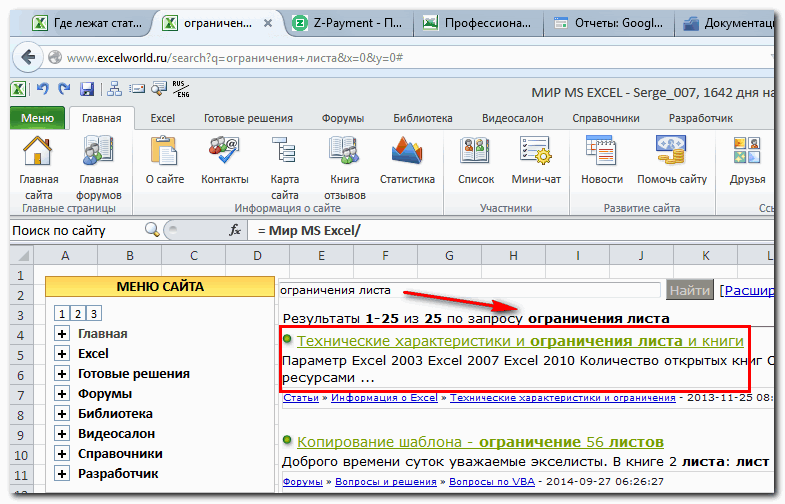Select column E header

pos(321,256)
